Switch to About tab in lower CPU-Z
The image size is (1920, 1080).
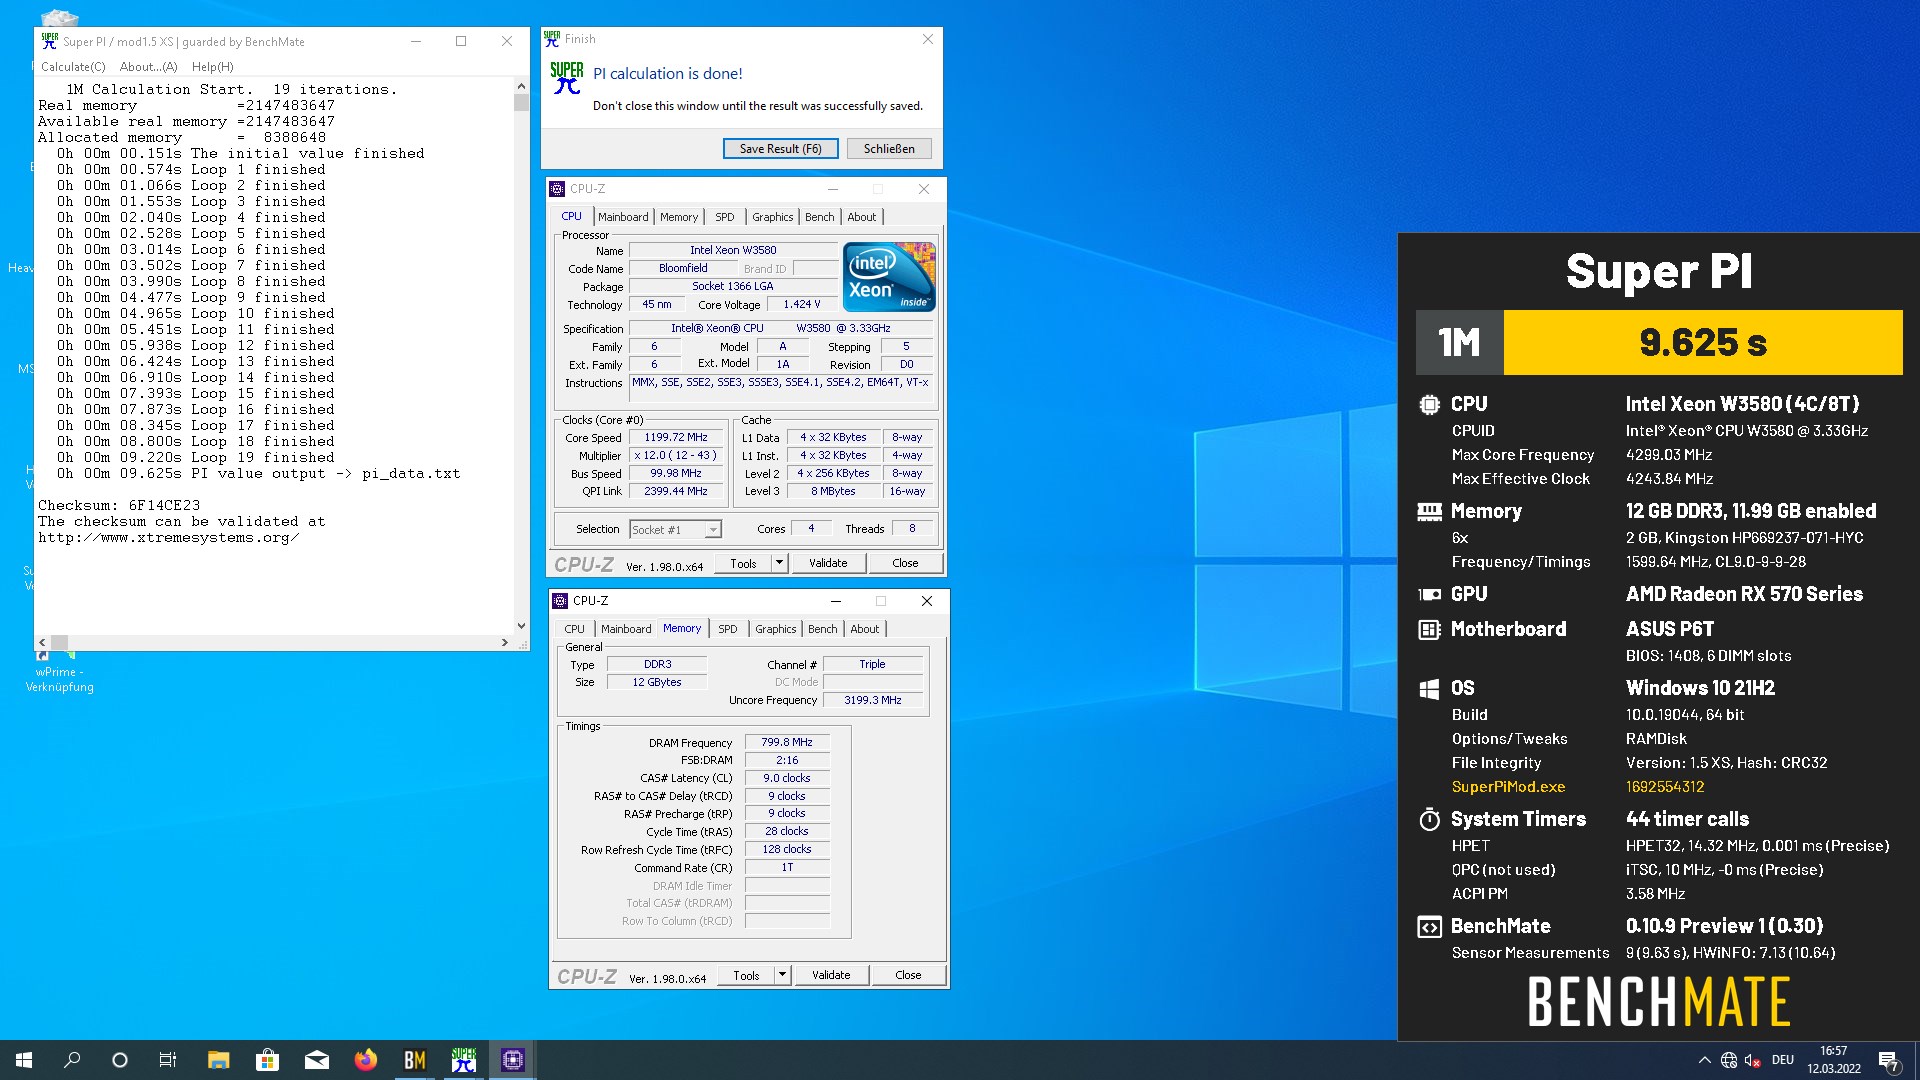point(865,629)
